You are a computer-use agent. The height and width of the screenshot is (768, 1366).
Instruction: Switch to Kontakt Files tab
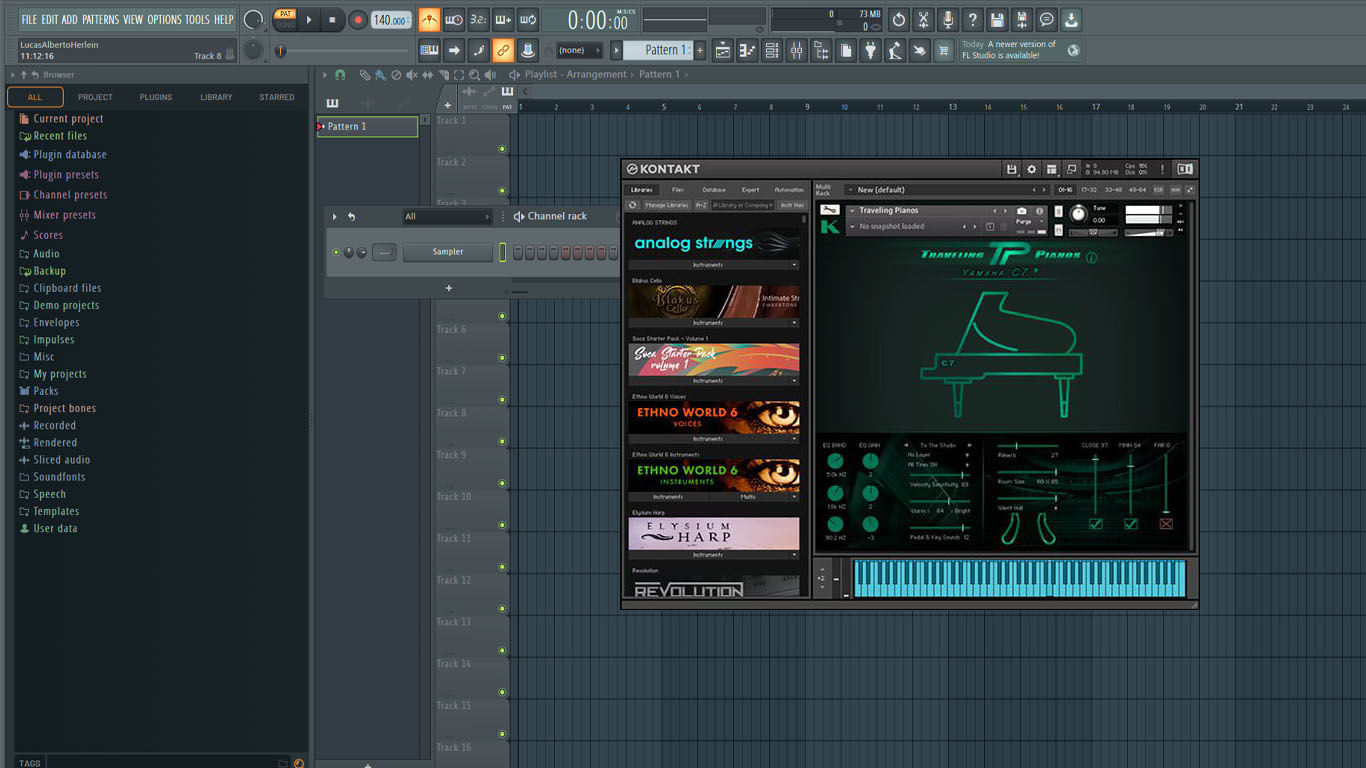[677, 190]
